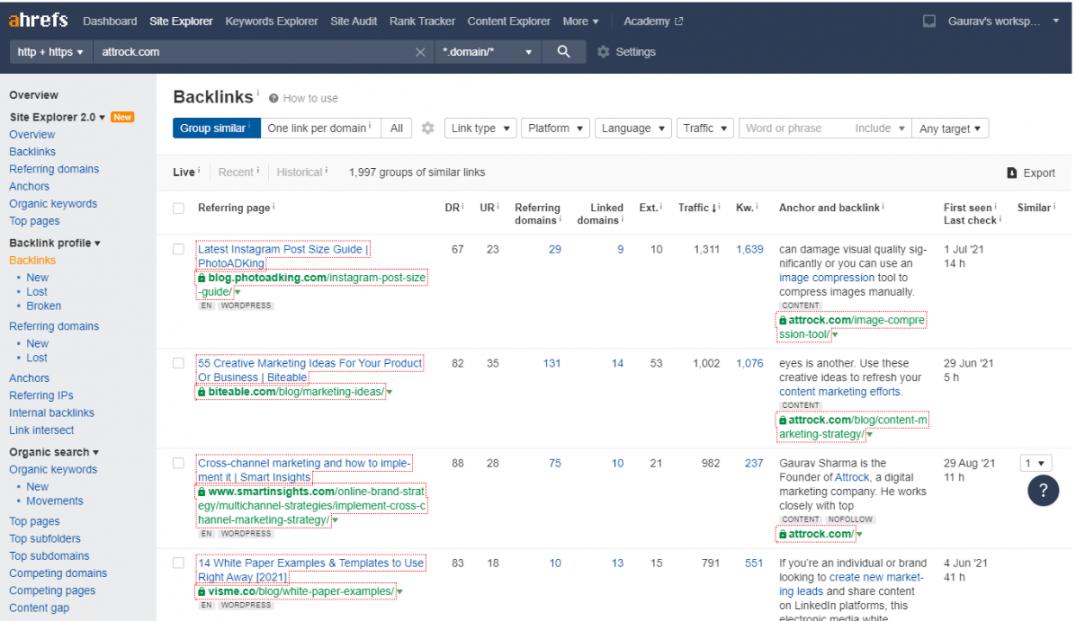Open Settings gear in search bar

pos(603,52)
